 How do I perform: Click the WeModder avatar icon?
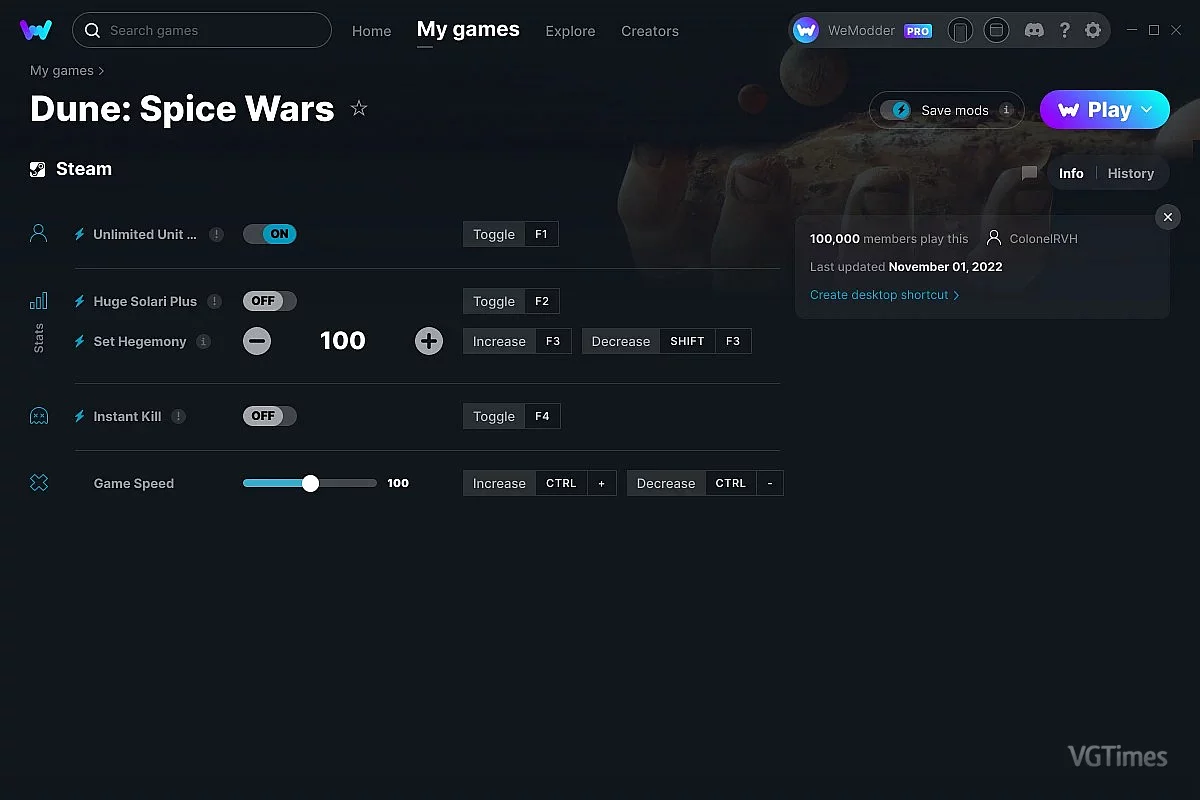[806, 31]
